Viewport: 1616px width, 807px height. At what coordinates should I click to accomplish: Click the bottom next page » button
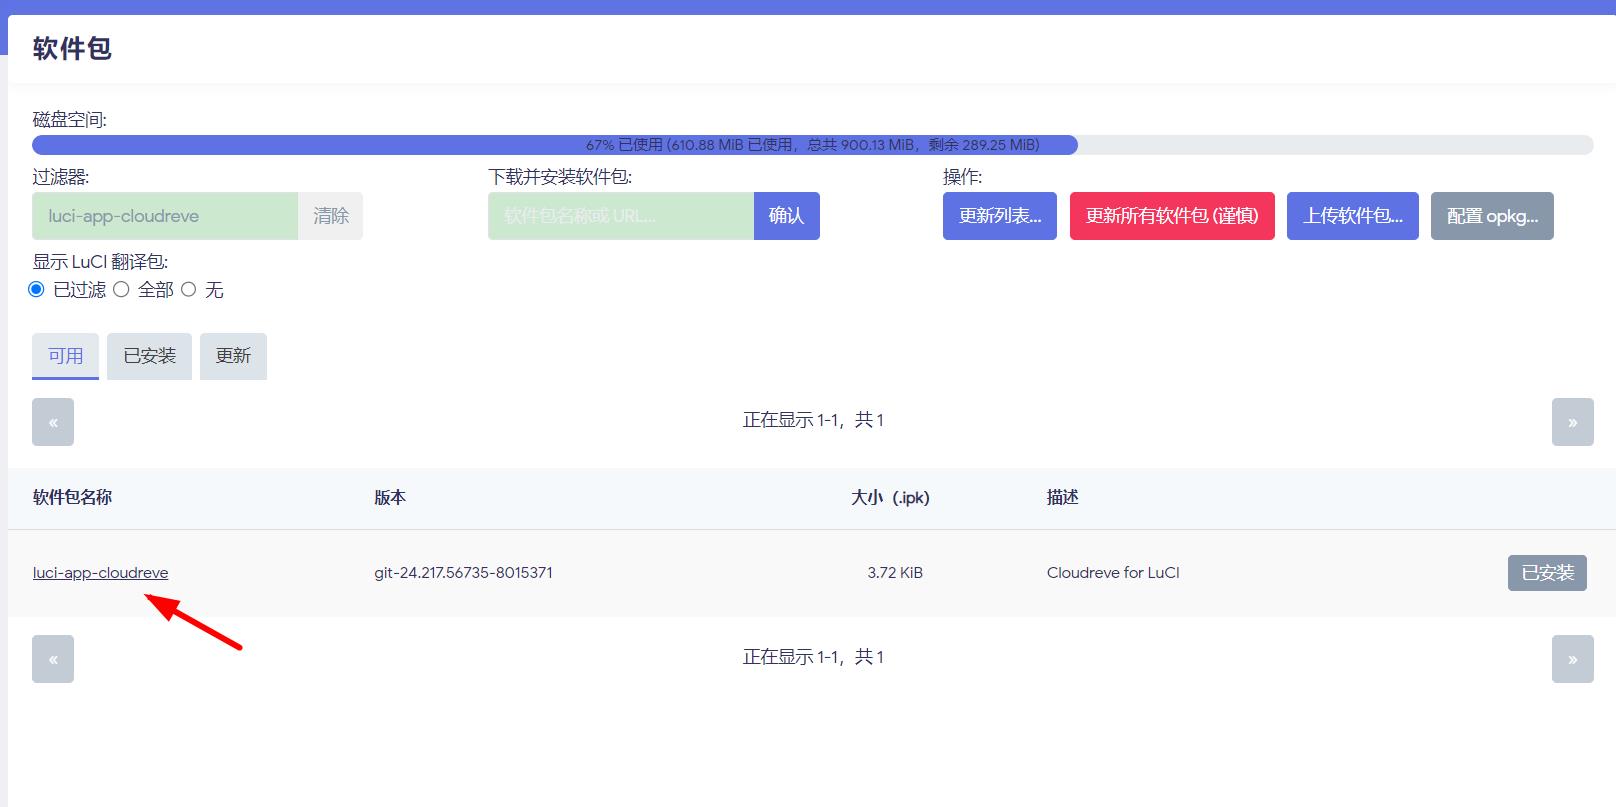click(1573, 659)
